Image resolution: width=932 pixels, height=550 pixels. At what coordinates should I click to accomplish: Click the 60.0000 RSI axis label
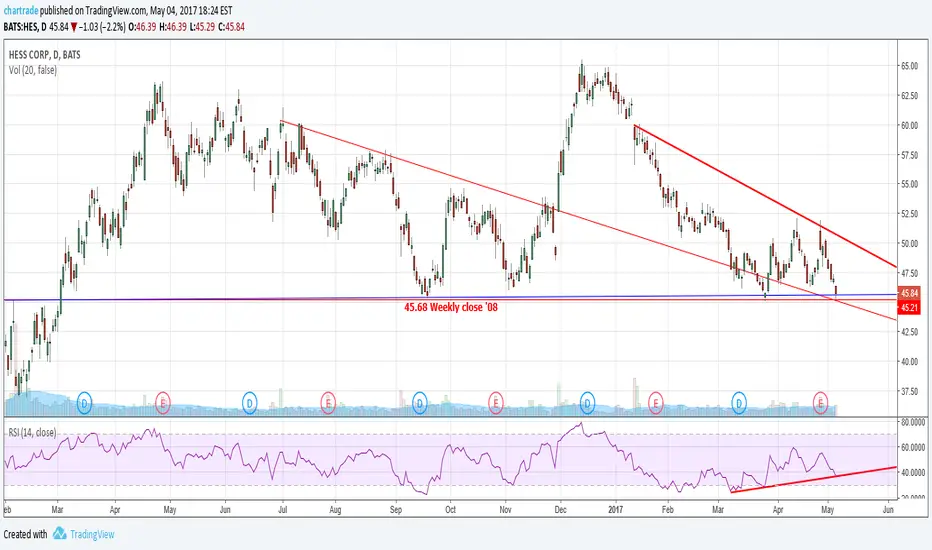[x=913, y=447]
